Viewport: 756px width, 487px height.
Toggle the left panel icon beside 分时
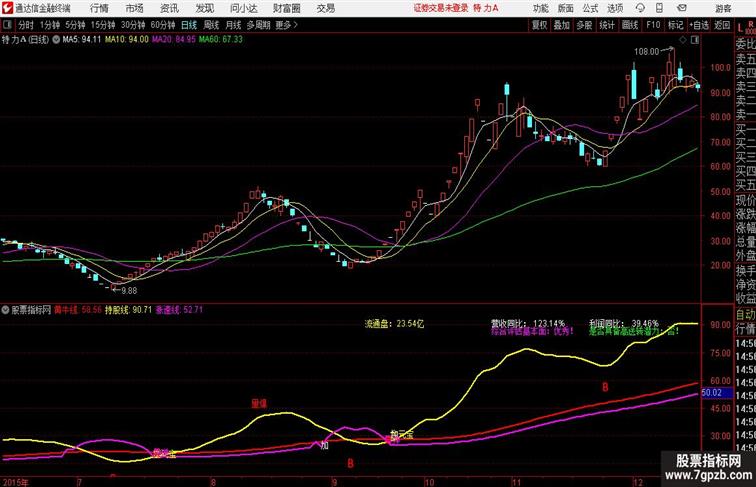pos(7,25)
